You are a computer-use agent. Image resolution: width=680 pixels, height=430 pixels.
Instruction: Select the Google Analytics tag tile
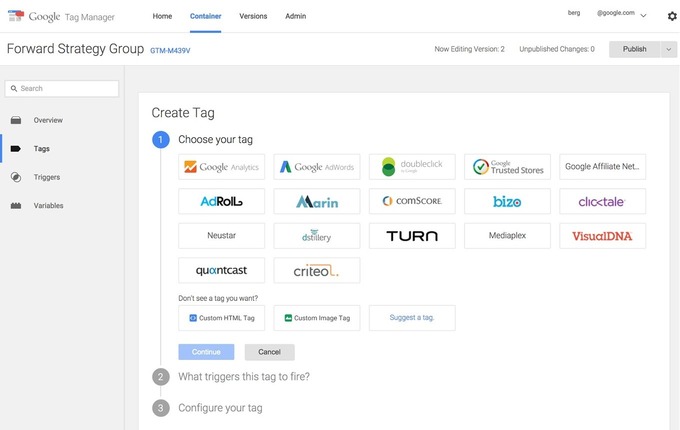[222, 167]
